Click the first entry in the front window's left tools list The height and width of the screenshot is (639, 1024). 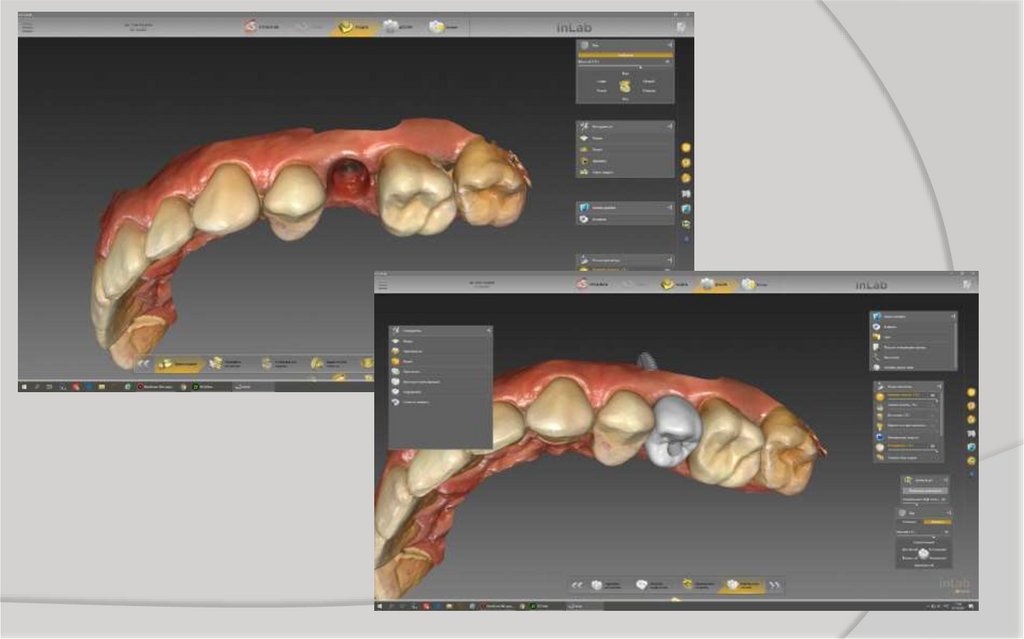pos(410,341)
